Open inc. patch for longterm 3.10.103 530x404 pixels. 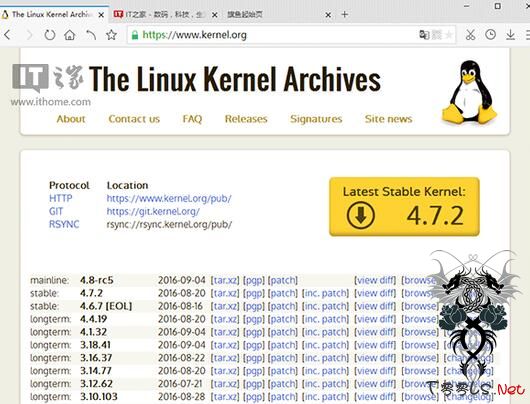click(325, 397)
